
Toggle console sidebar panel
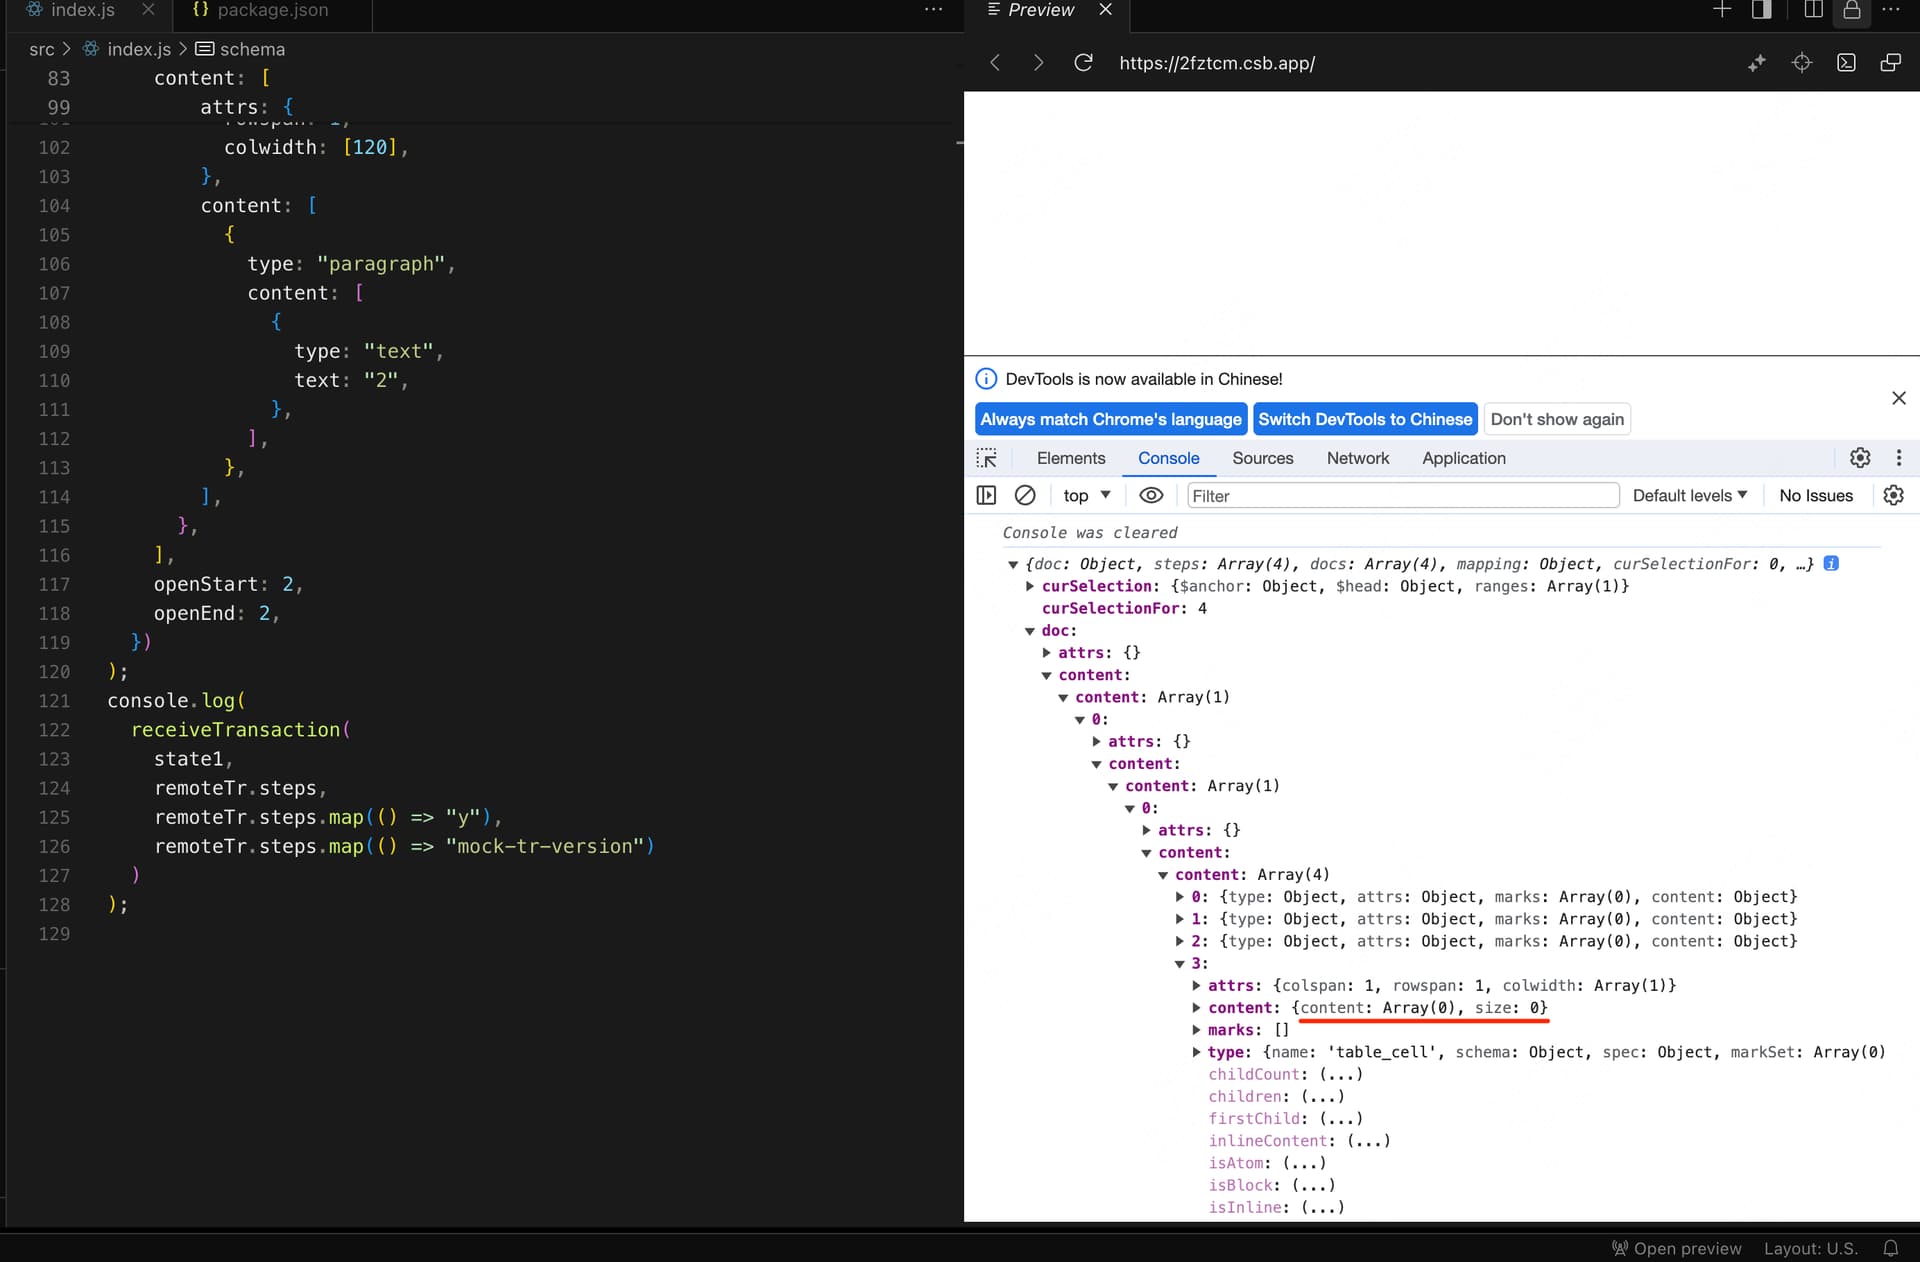coord(986,495)
